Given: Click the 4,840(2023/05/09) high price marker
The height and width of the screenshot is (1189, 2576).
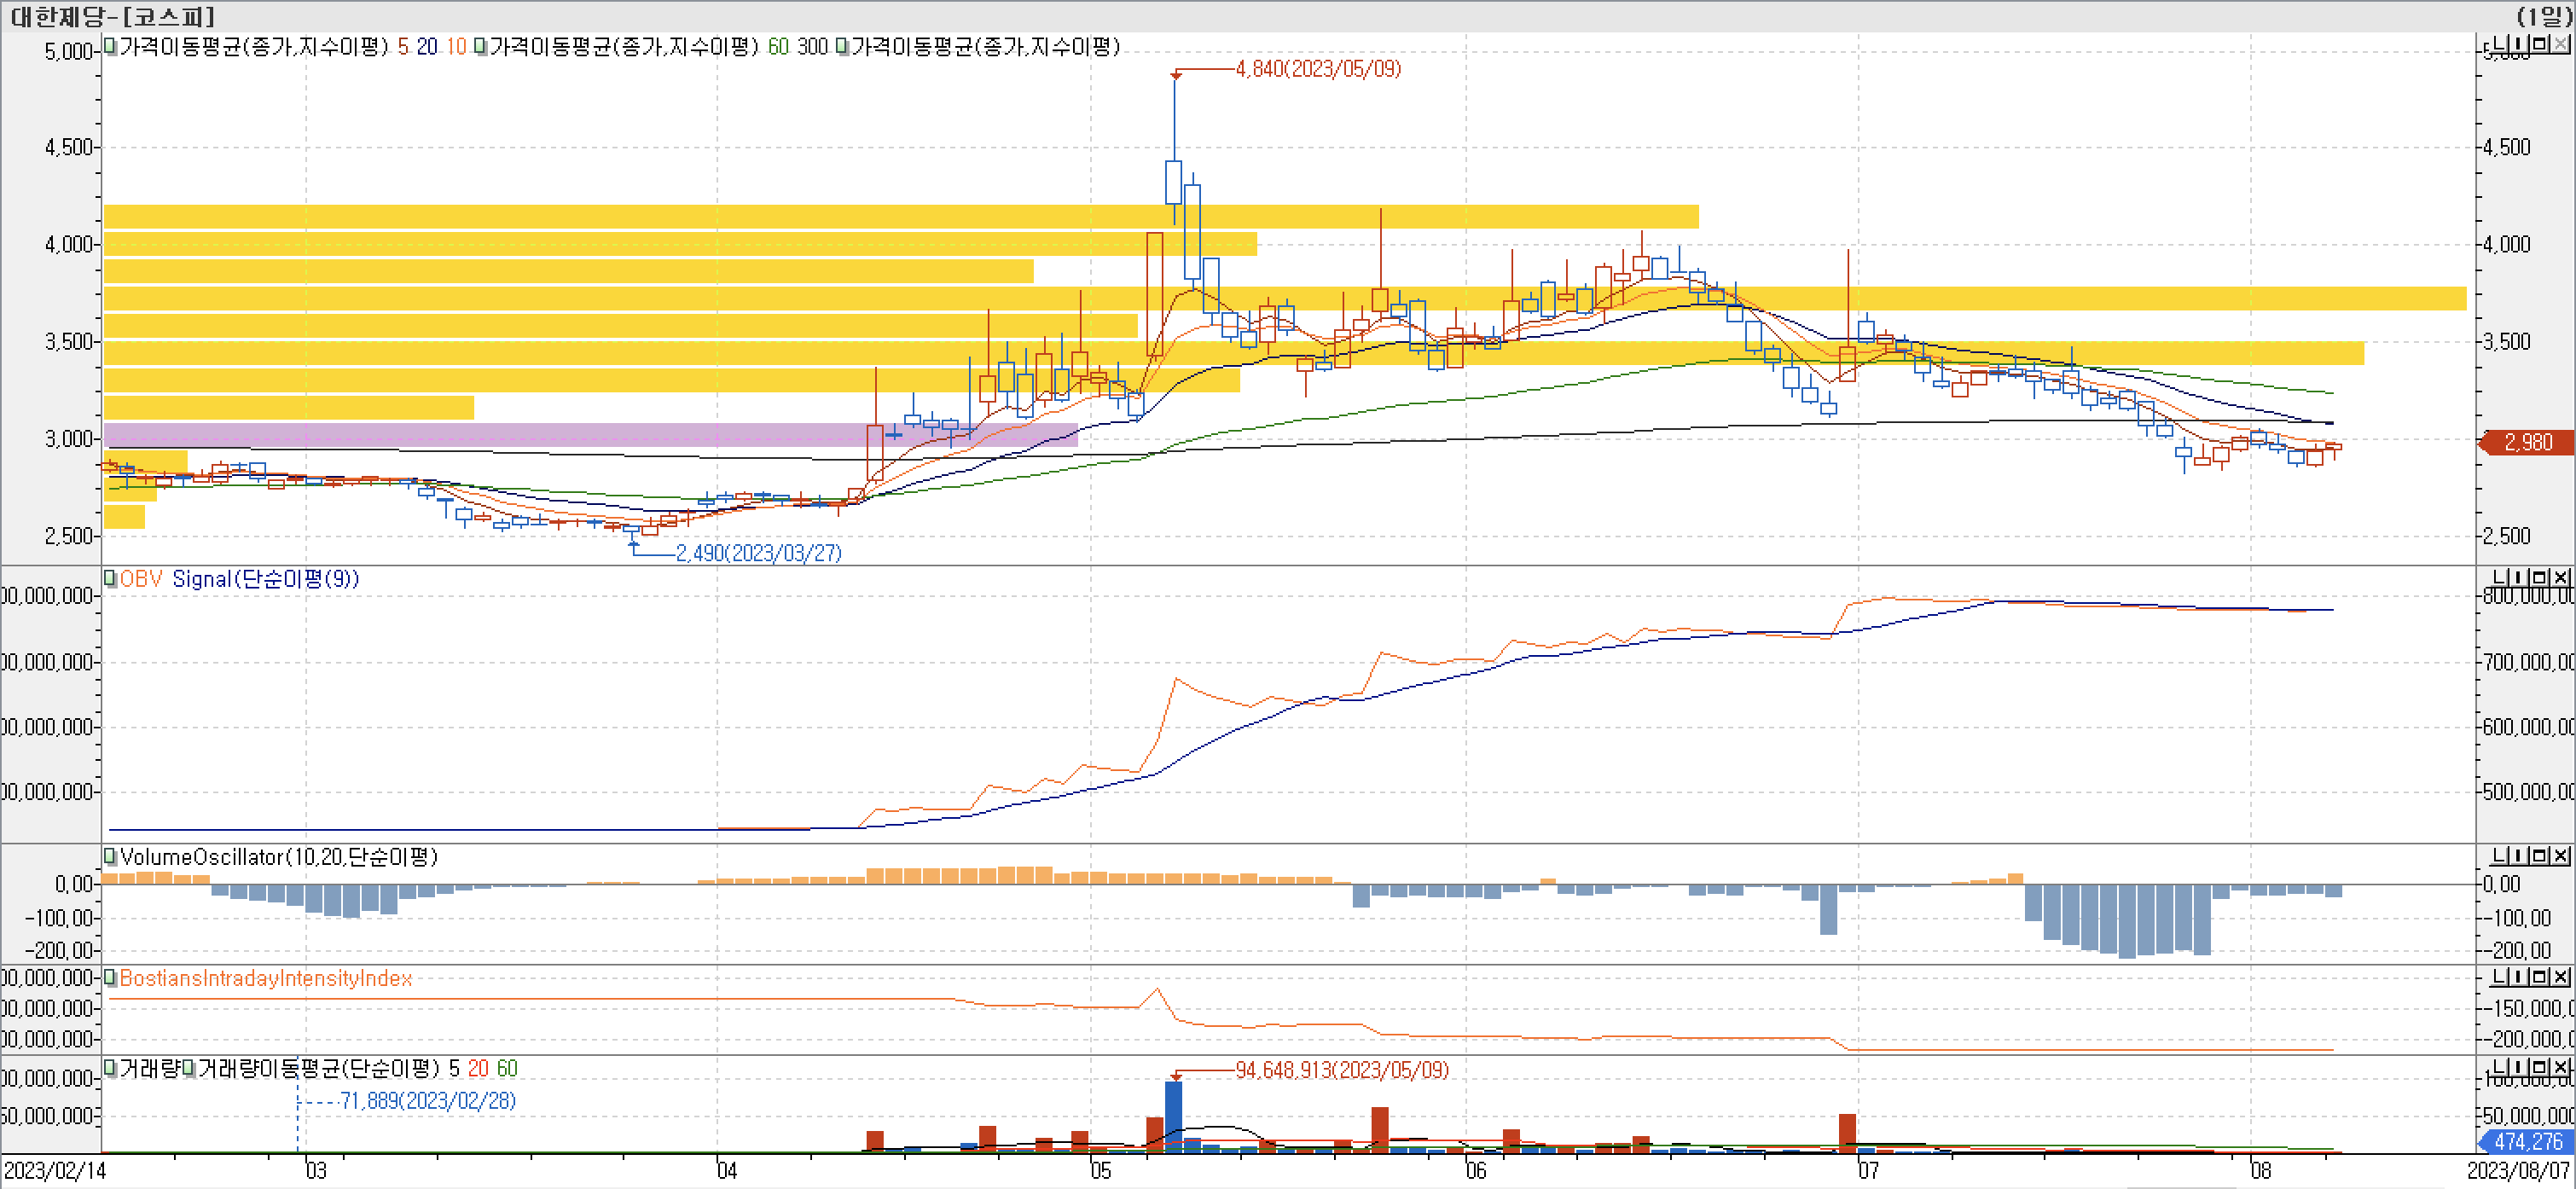Looking at the screenshot, I should (1317, 69).
